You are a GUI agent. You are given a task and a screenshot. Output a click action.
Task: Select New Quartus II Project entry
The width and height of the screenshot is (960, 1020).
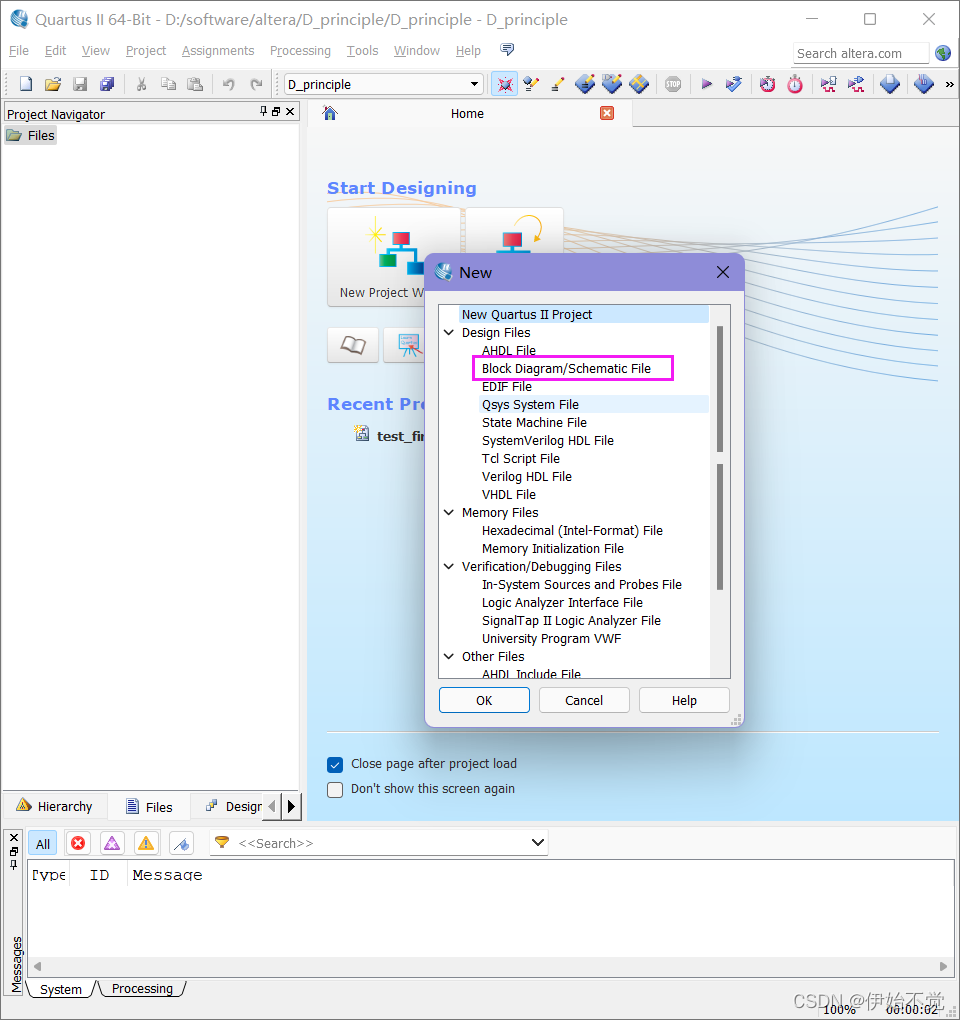pos(583,315)
